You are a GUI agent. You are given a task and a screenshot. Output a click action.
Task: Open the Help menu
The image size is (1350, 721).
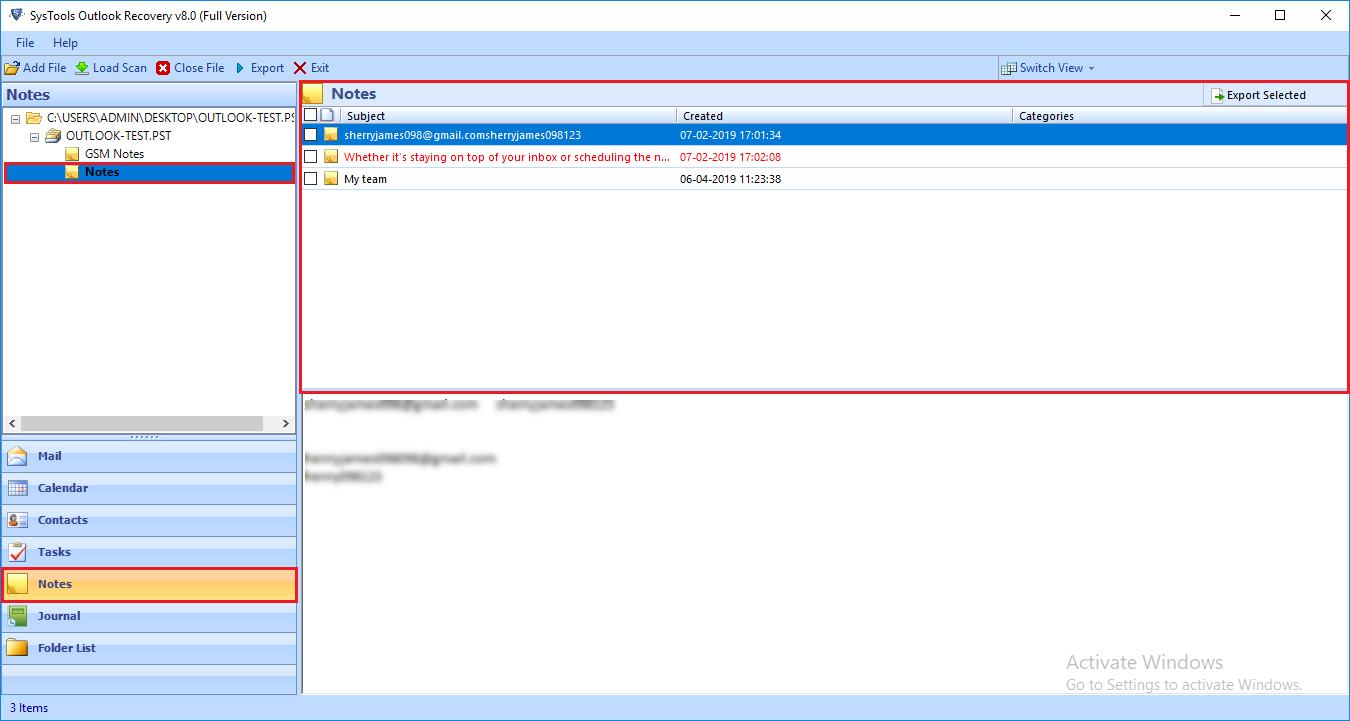(x=65, y=43)
